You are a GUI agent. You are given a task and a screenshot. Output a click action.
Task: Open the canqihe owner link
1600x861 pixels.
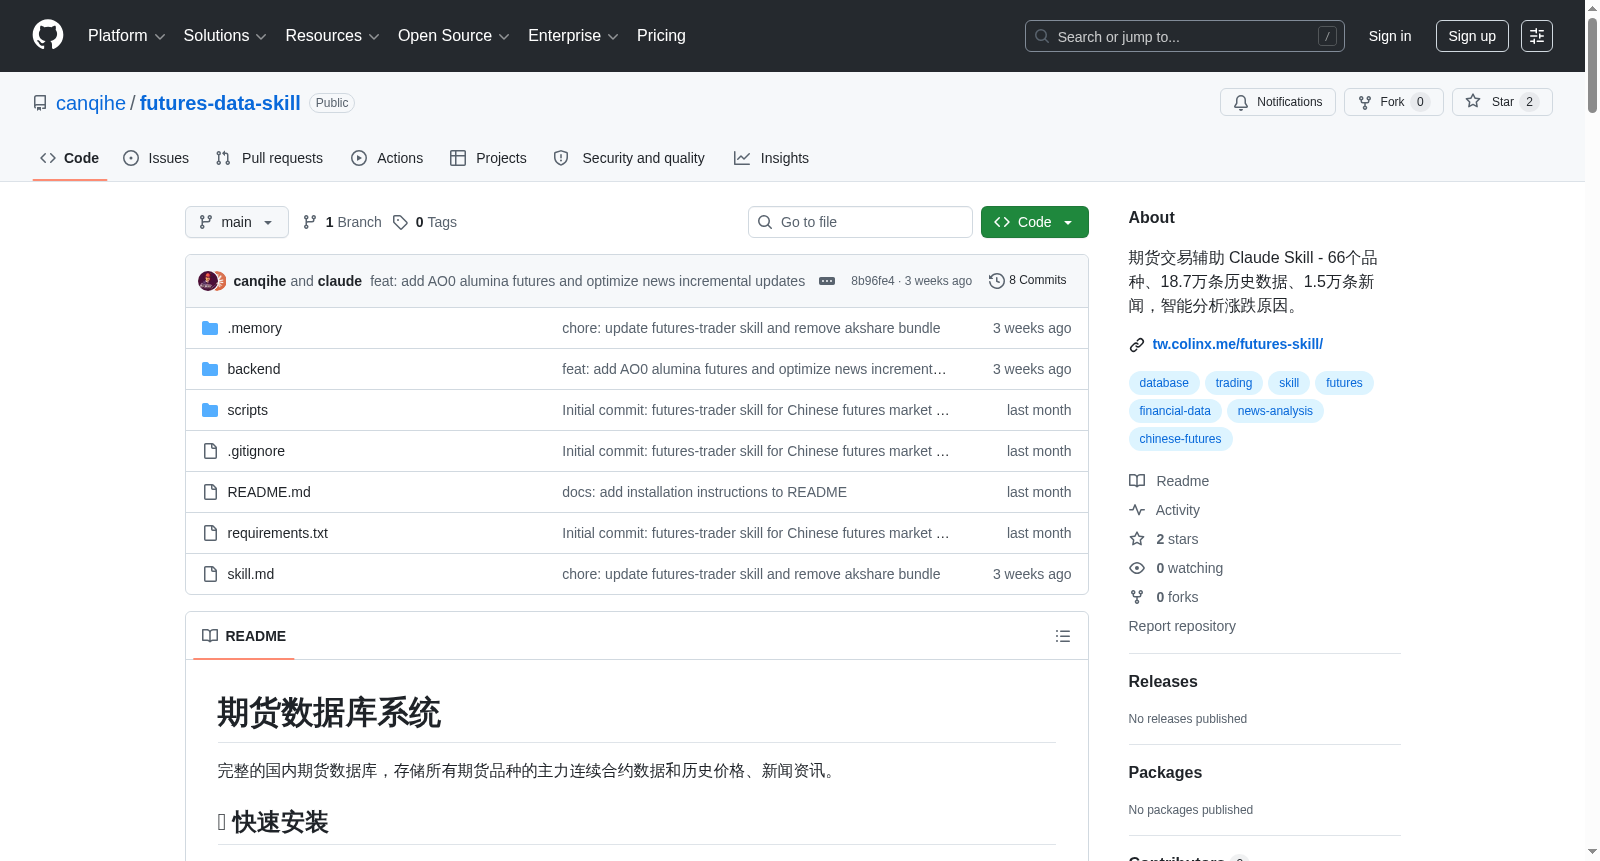tap(91, 103)
